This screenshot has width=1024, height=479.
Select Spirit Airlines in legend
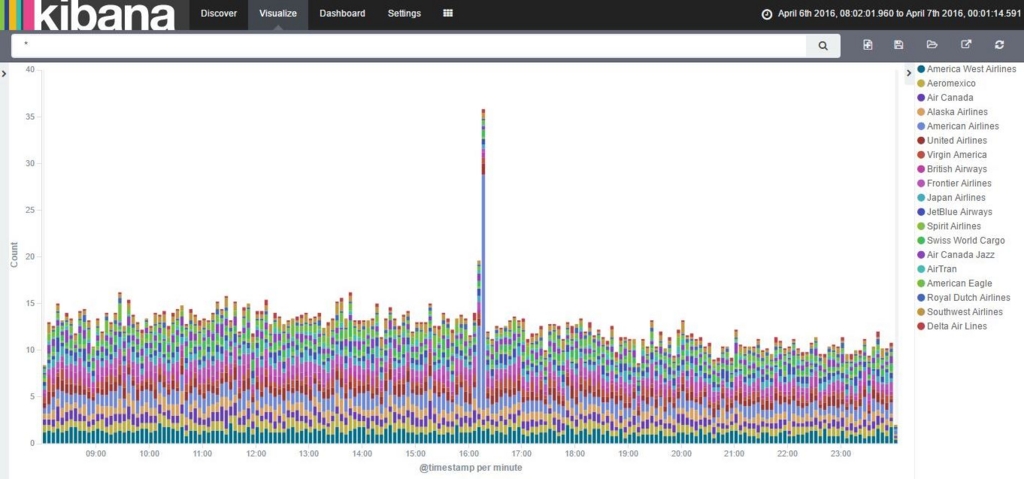pos(953,226)
